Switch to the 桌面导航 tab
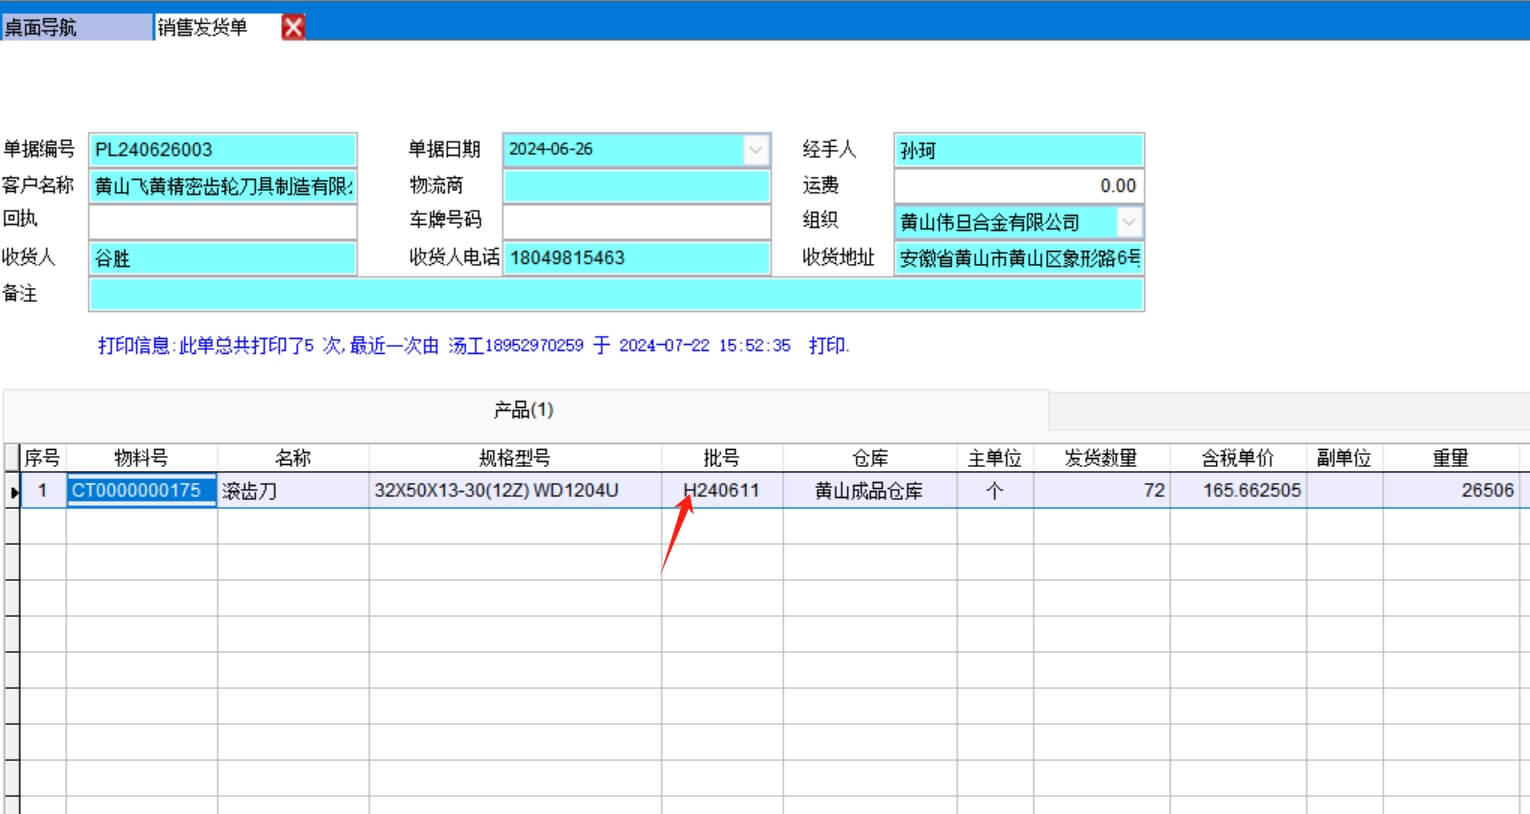Screen dimensions: 1530x814 [75, 27]
